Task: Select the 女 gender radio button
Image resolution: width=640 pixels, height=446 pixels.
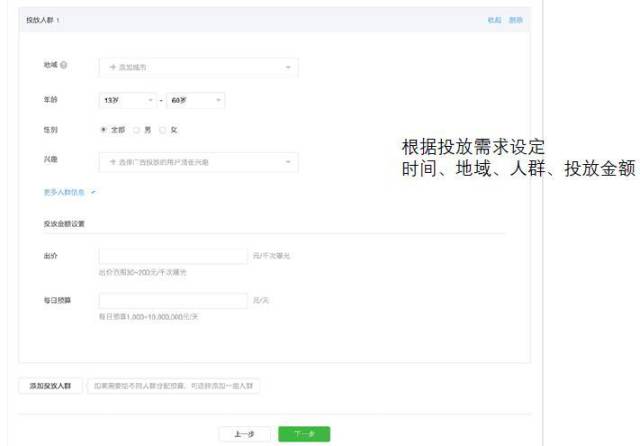Action: (163, 129)
